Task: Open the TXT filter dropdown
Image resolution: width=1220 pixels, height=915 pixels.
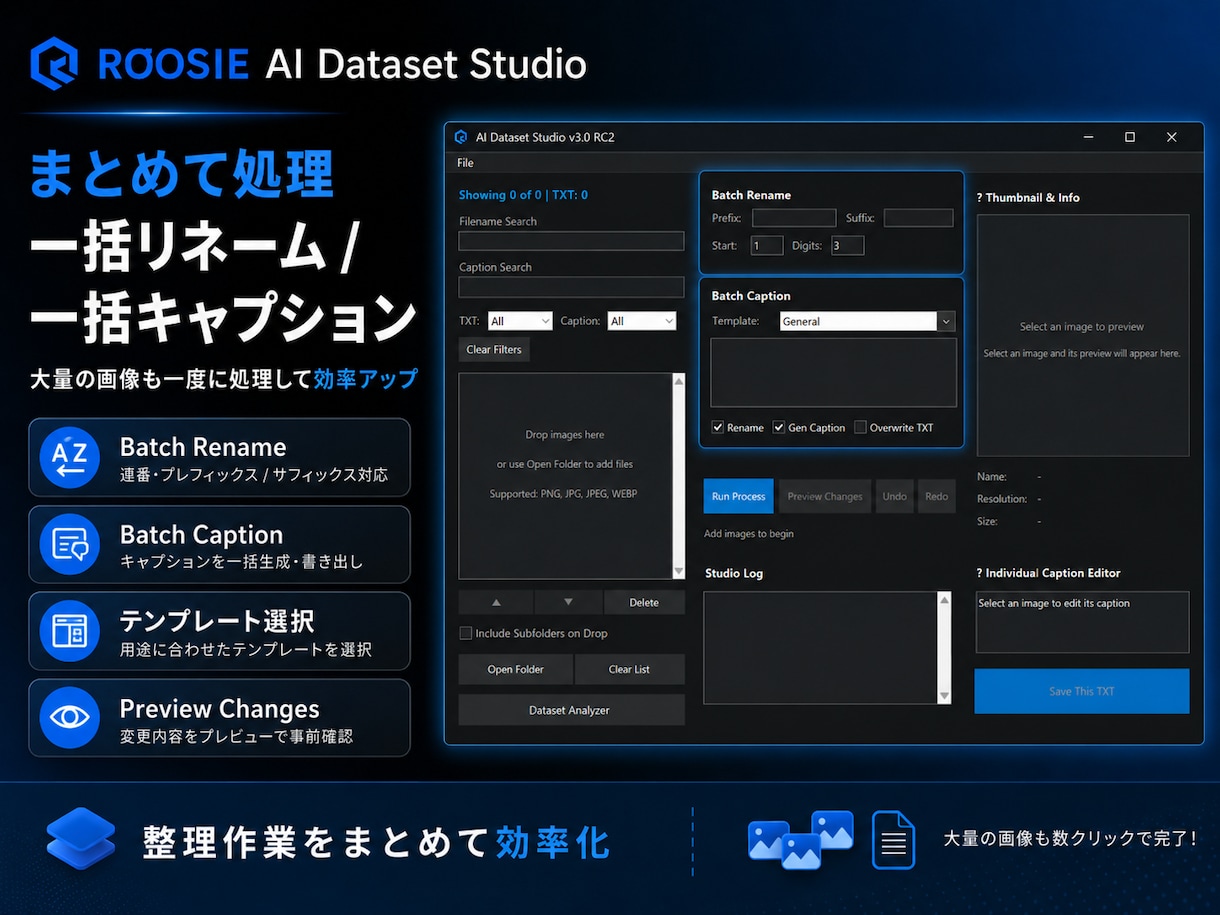Action: [x=520, y=321]
